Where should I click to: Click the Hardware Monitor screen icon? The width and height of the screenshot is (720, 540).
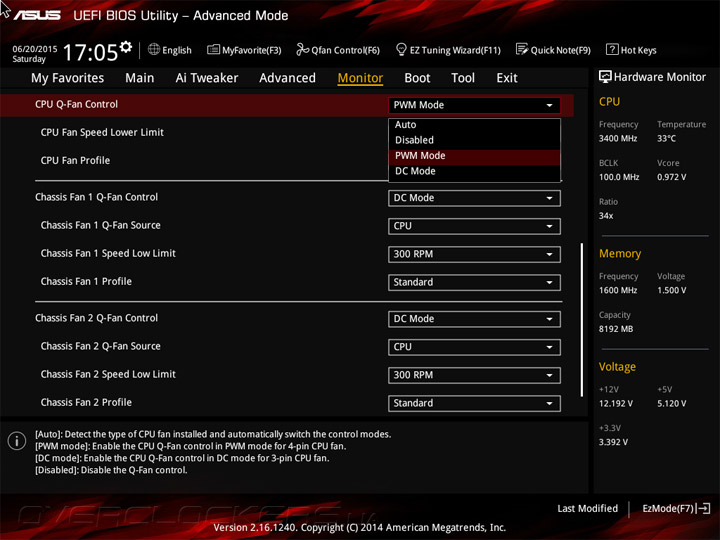[605, 77]
